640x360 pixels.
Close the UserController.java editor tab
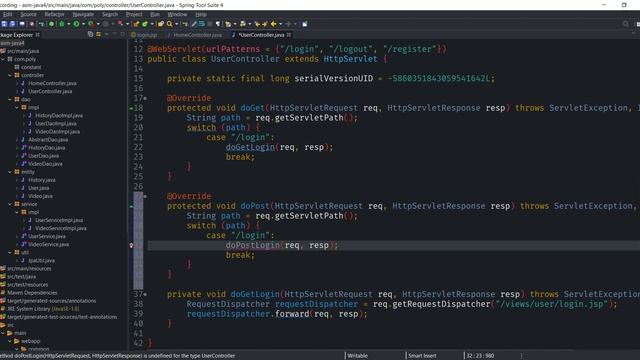289,35
